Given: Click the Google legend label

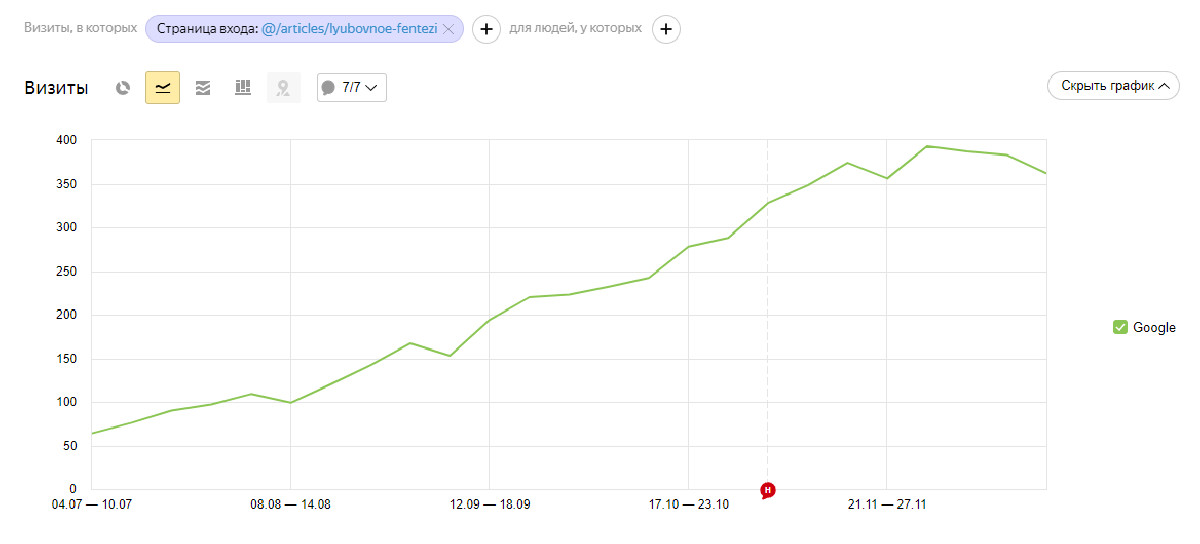Looking at the screenshot, I should click(x=1154, y=327).
